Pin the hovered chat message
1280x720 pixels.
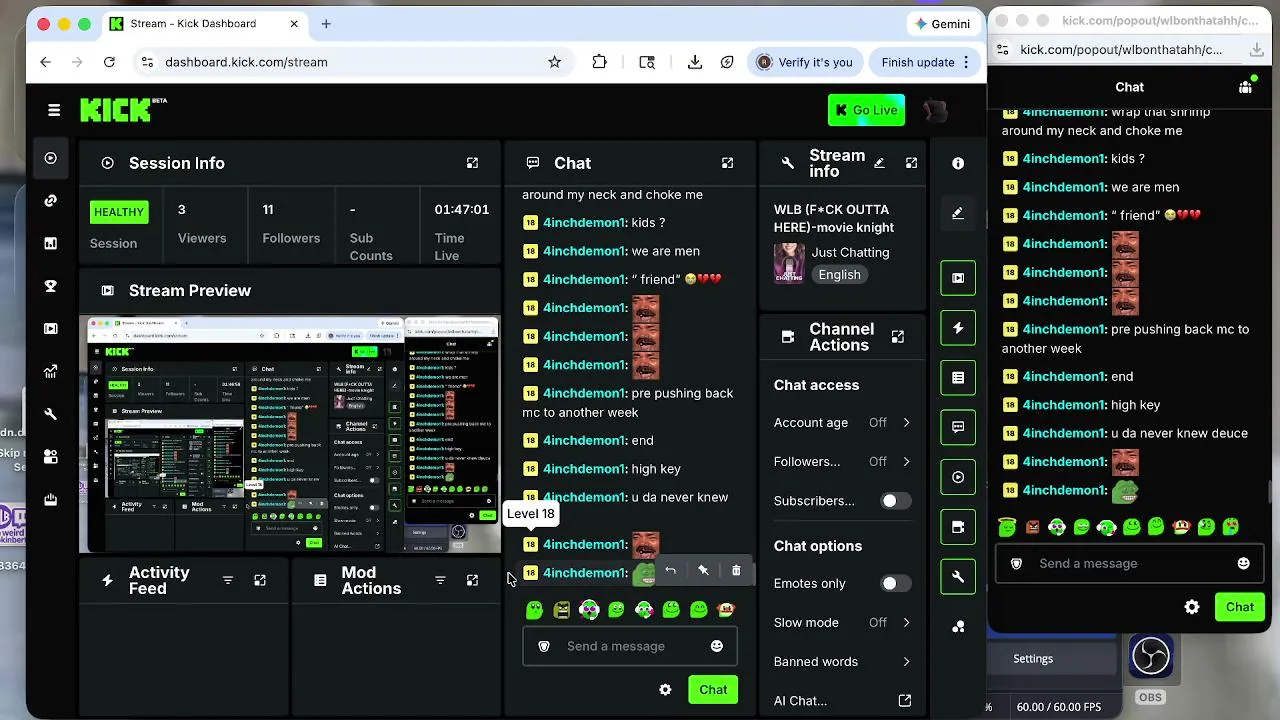pyautogui.click(x=703, y=570)
